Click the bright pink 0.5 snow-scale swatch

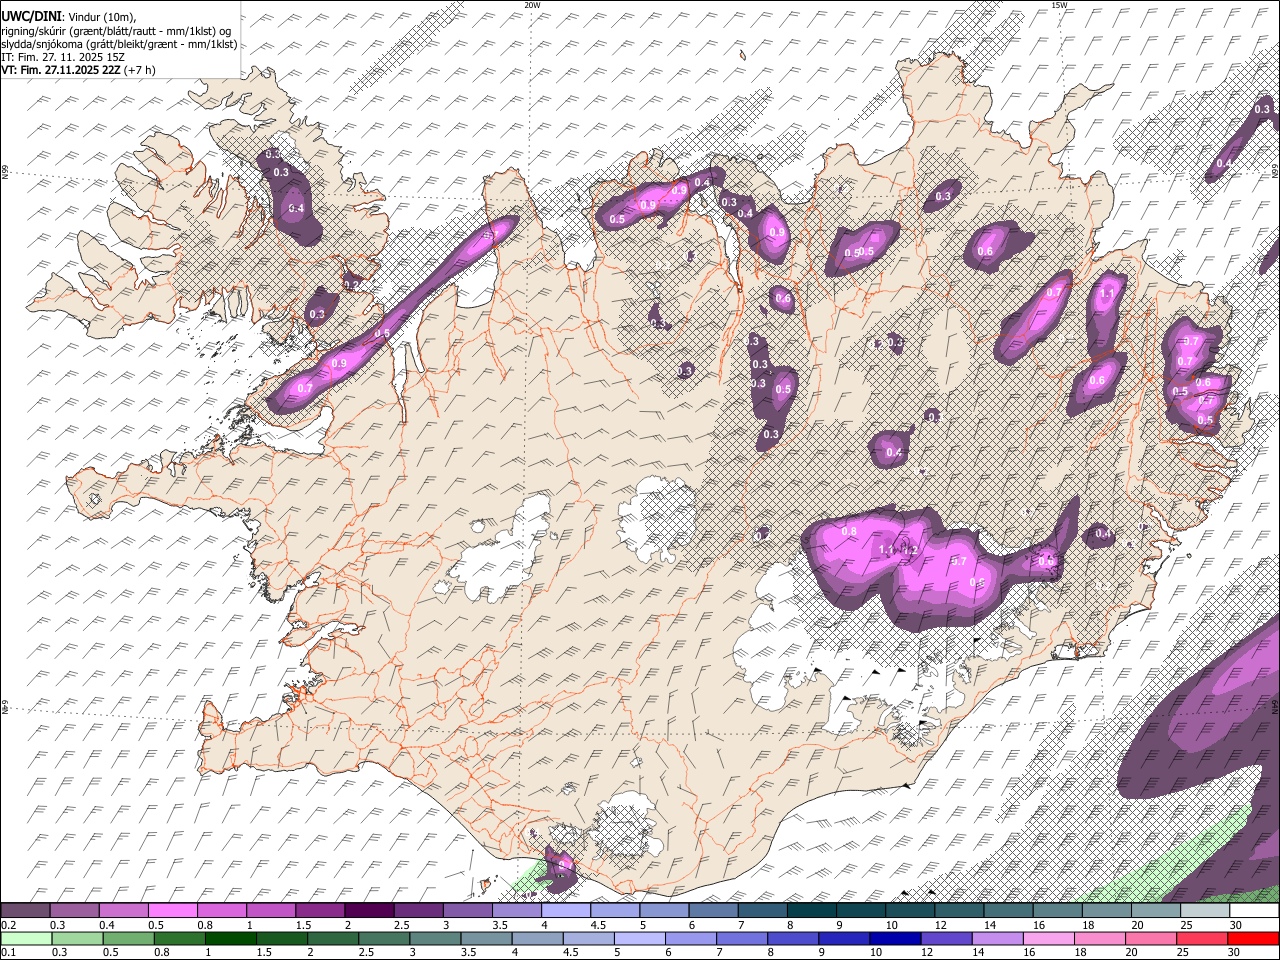172,911
